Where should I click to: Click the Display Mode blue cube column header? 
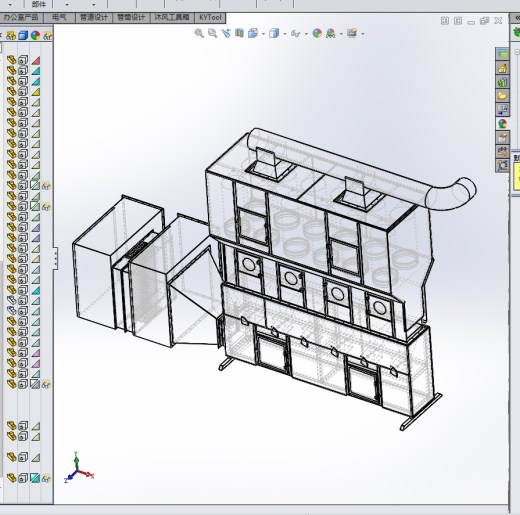(23, 35)
